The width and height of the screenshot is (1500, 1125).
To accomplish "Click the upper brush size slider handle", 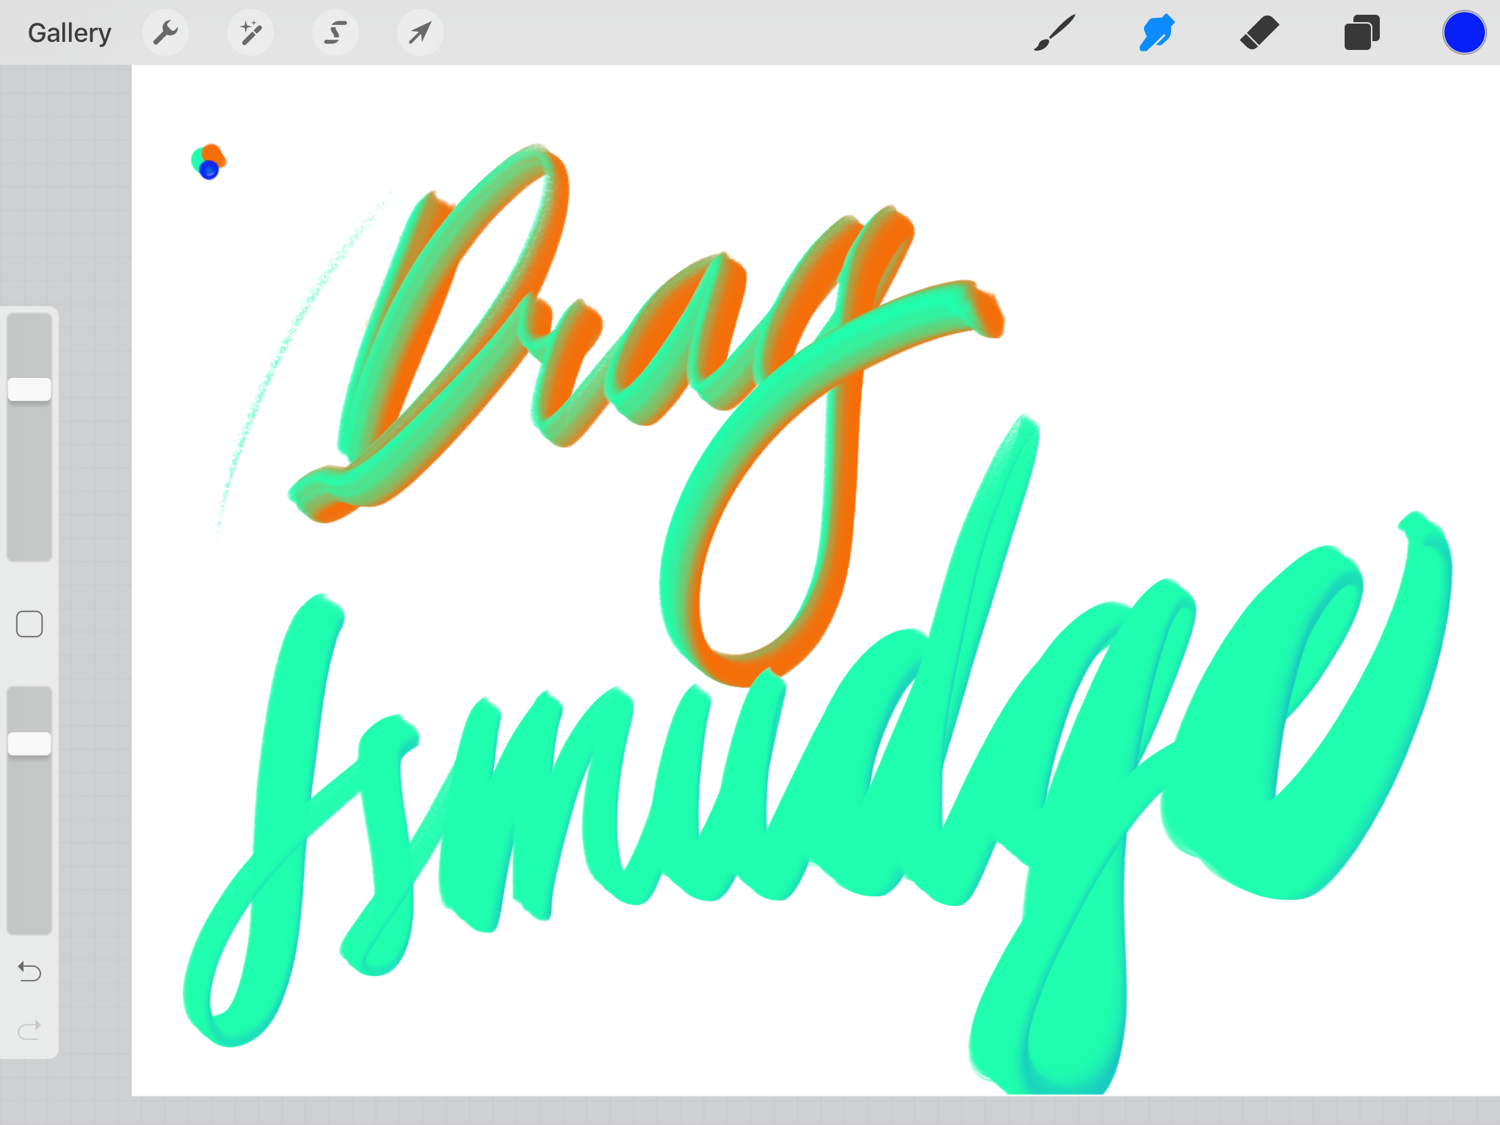I will coord(30,389).
